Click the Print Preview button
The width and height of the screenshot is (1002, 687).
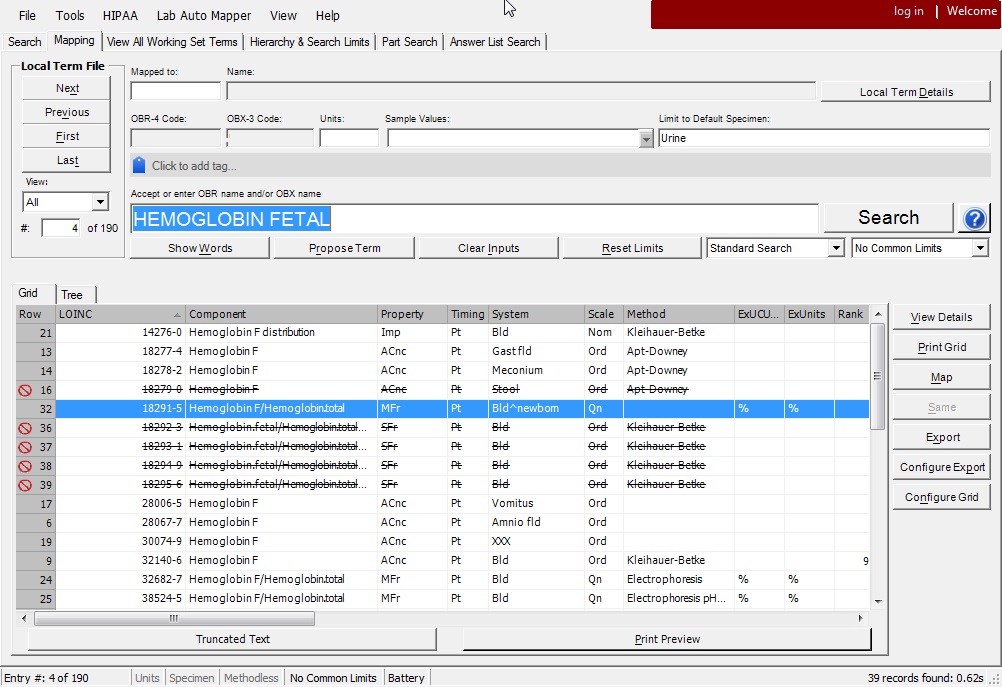(667, 639)
